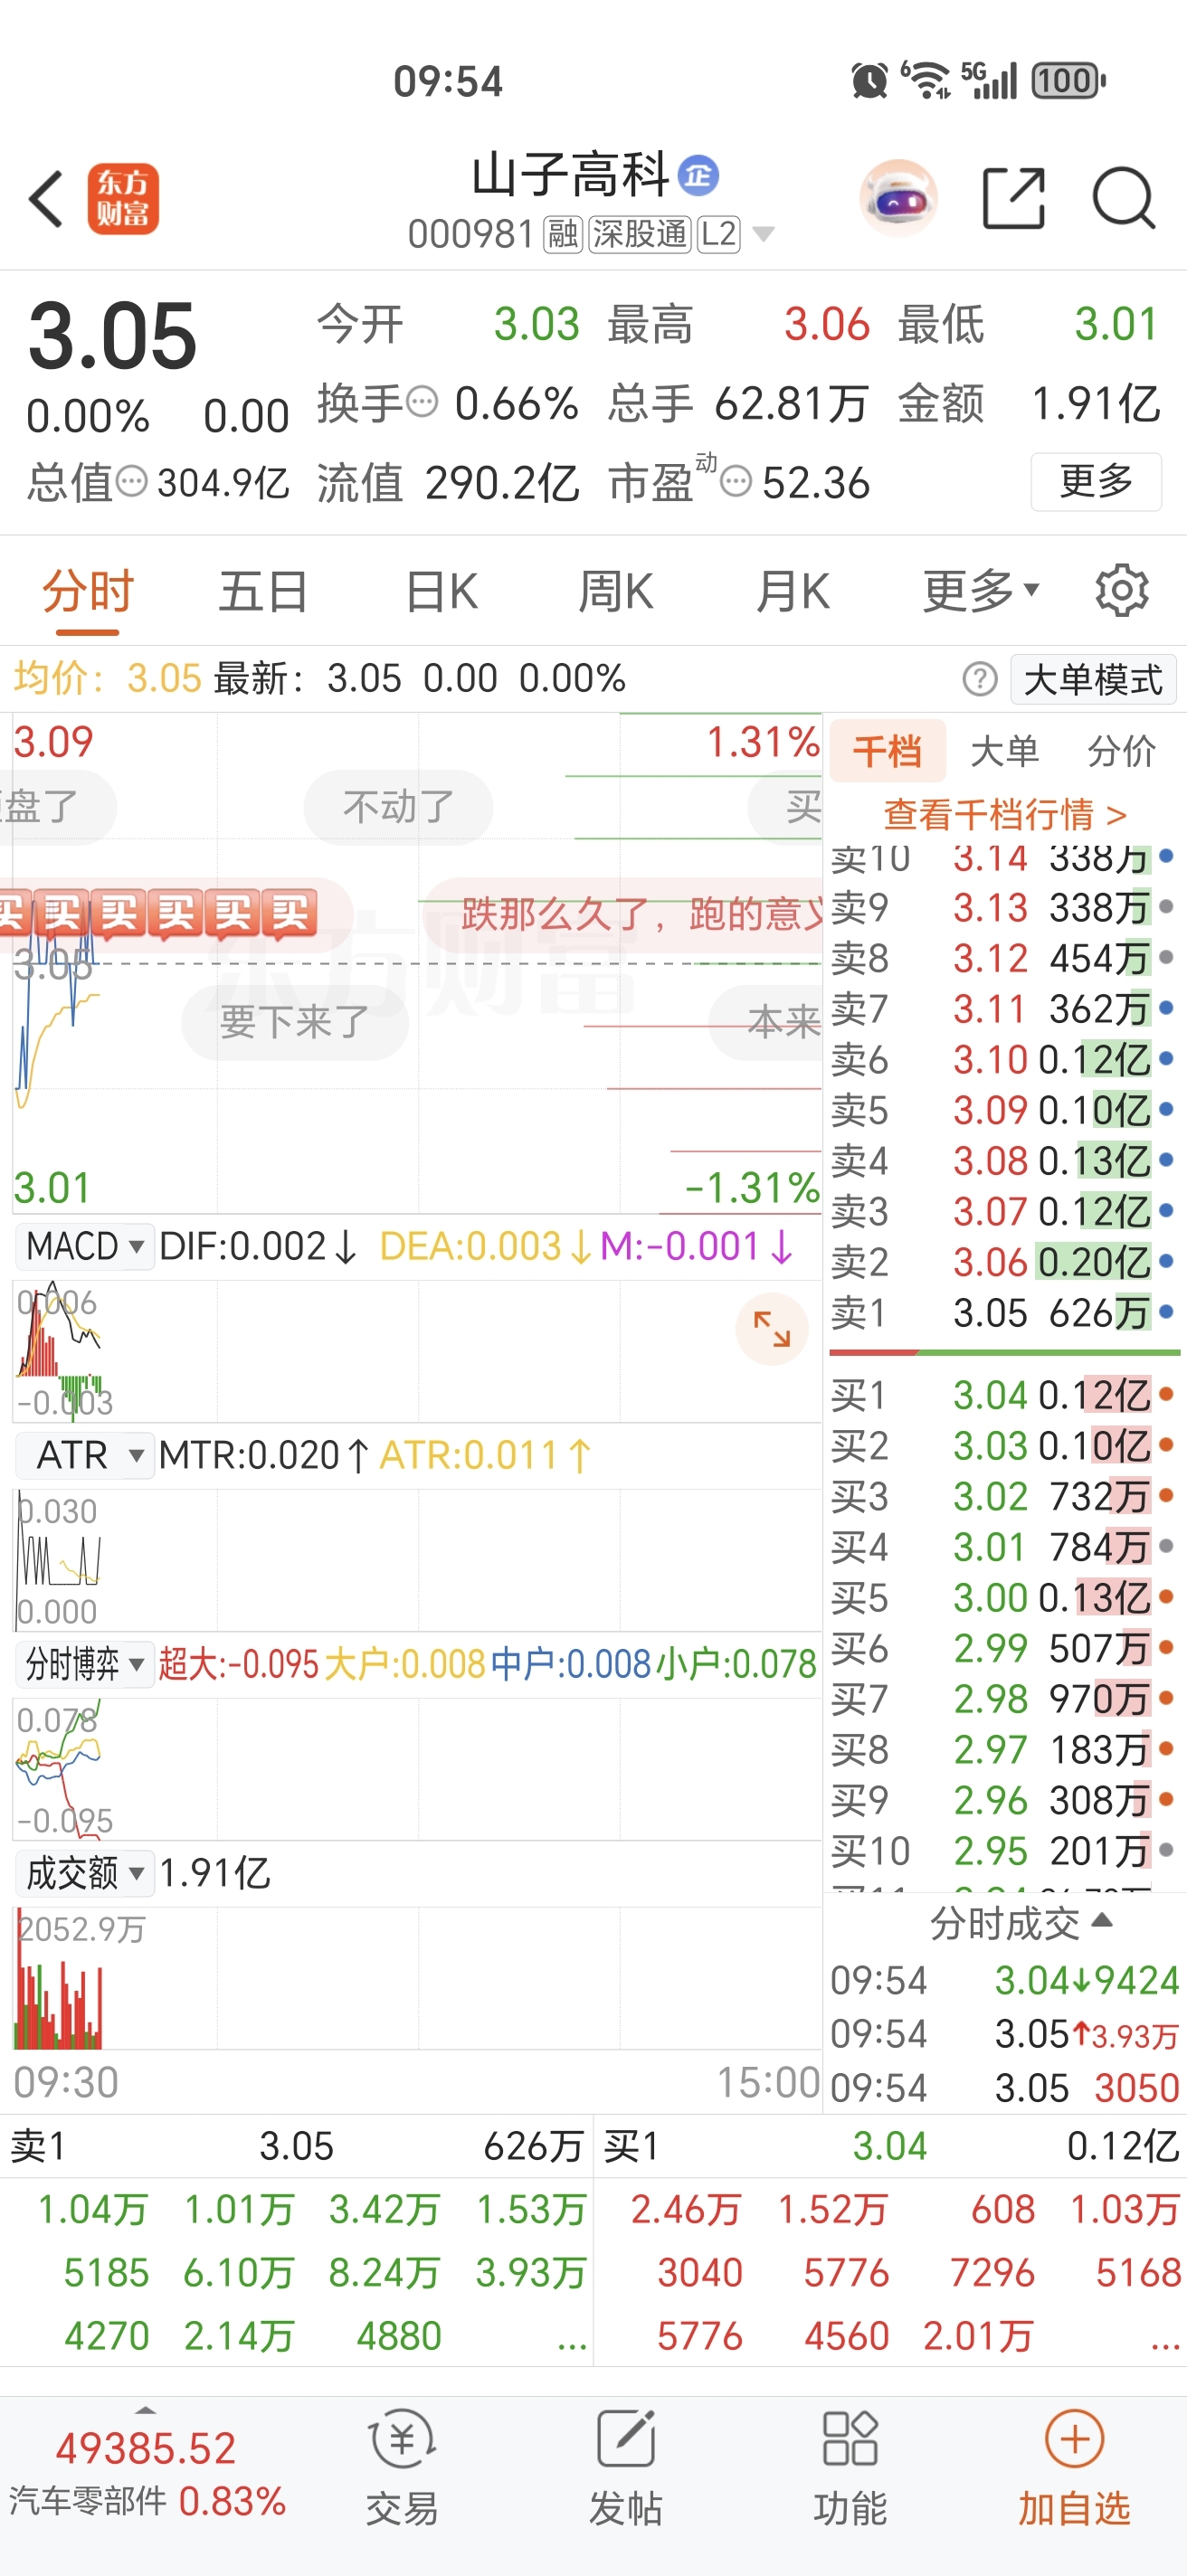Screen dimensions: 1187x2576
Task: Tap the help question mark icon
Action: point(980,679)
